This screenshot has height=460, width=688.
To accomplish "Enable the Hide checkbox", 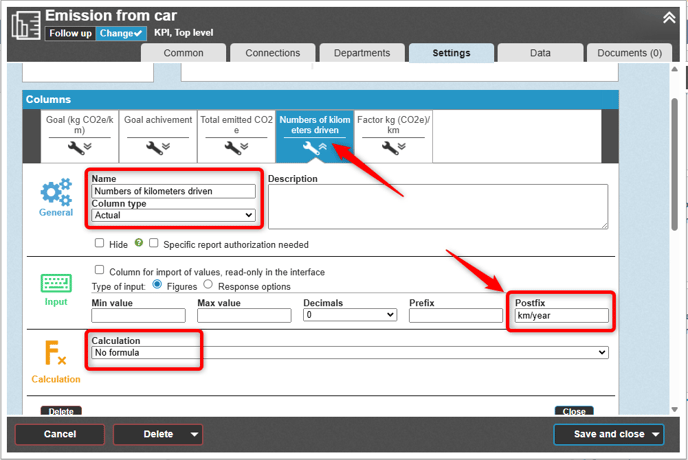I will point(99,243).
